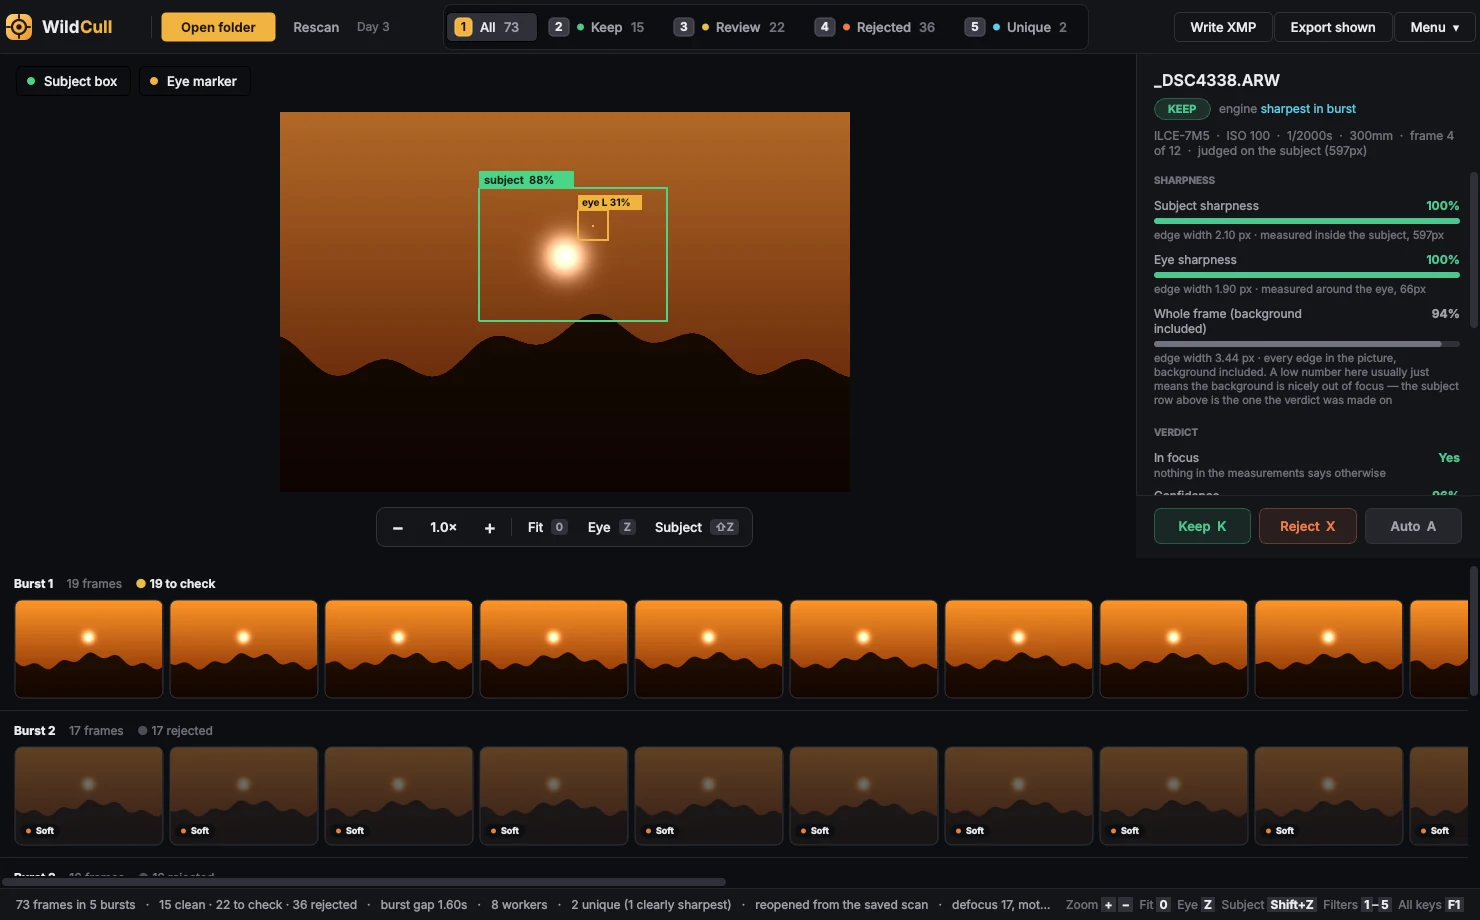
Task: Click the WildCull target logo icon
Action: click(19, 27)
